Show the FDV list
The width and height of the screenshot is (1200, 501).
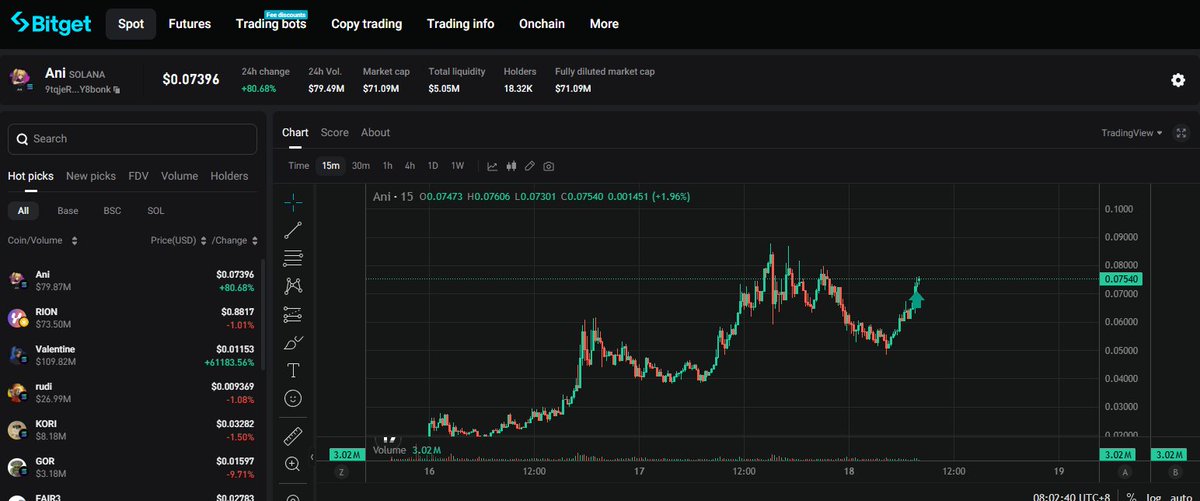138,176
